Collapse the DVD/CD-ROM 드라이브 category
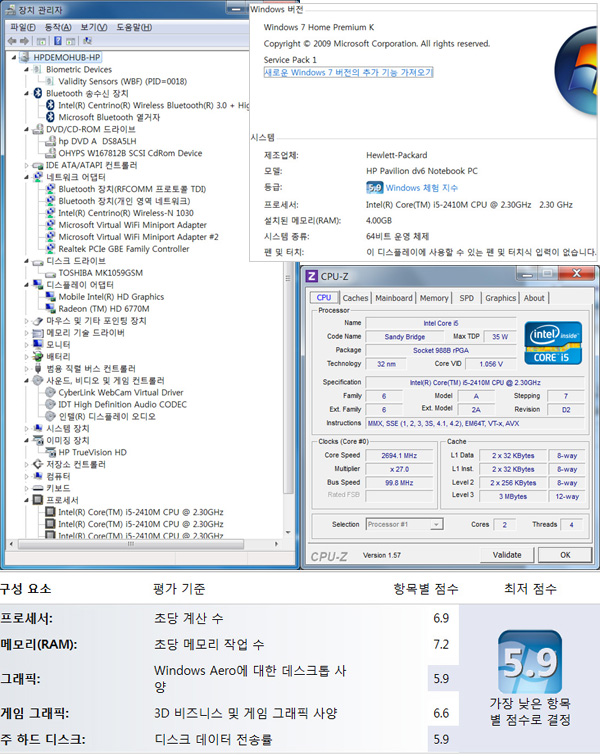The image size is (600, 756). pos(27,129)
